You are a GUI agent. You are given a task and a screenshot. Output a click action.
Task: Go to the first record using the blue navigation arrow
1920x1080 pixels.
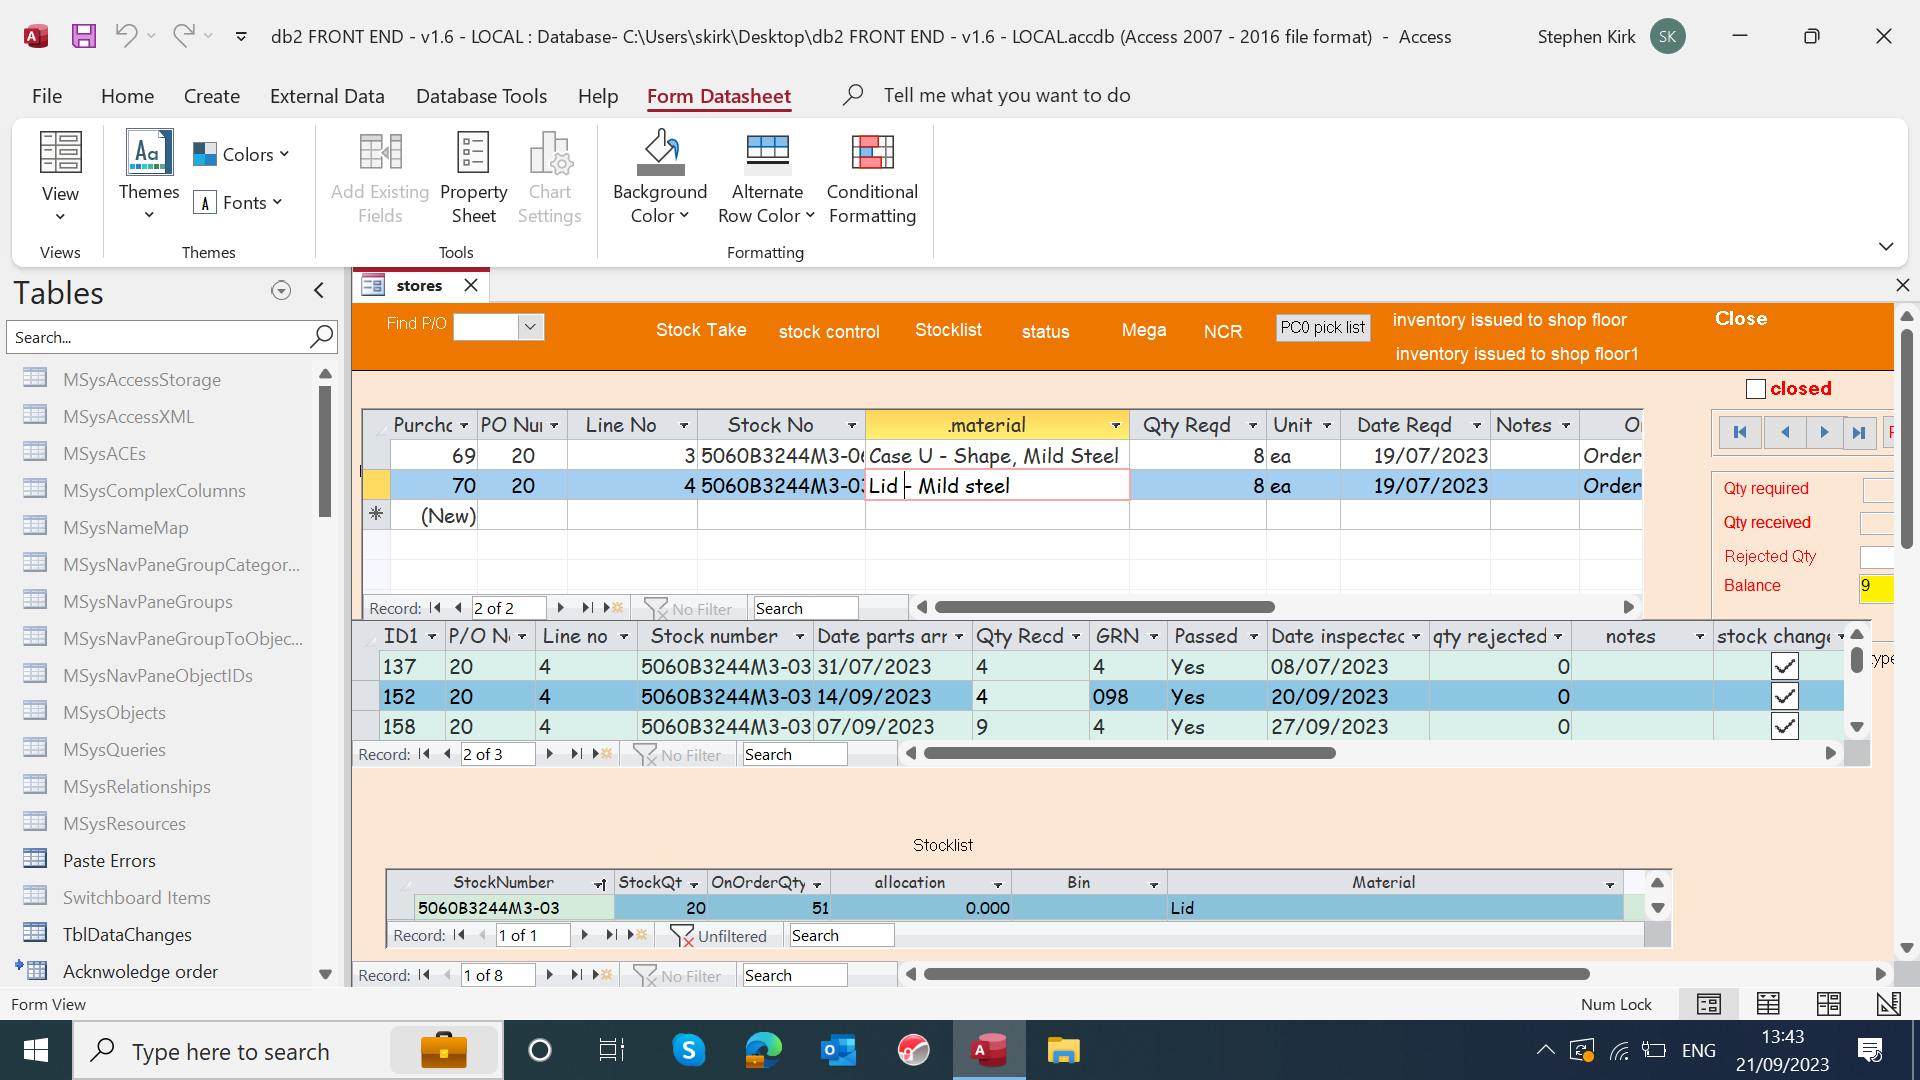click(1740, 432)
